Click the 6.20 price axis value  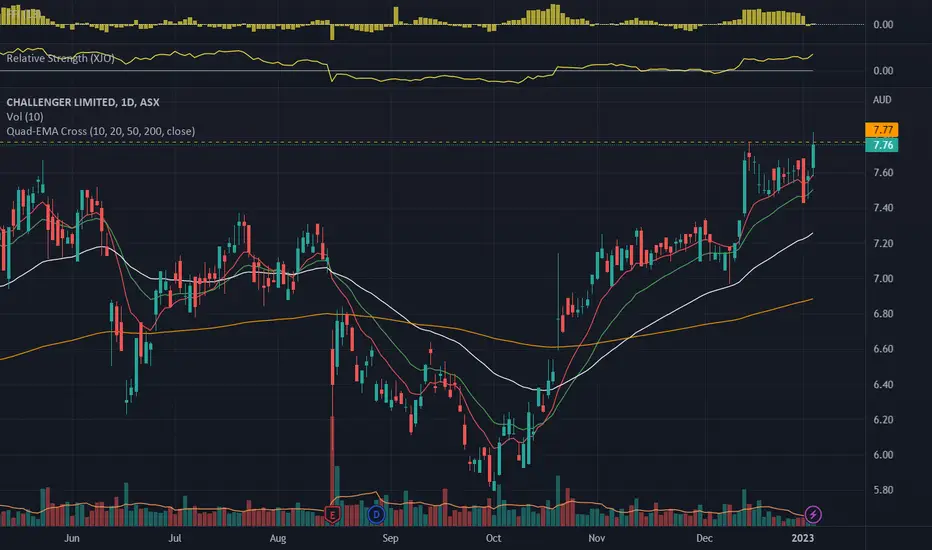point(883,420)
